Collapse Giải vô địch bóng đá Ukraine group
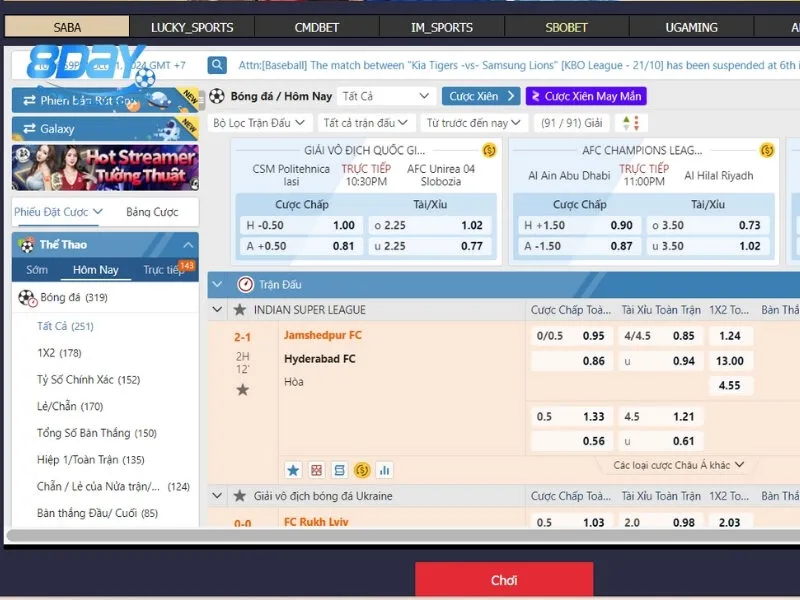The image size is (800, 600). tap(217, 495)
